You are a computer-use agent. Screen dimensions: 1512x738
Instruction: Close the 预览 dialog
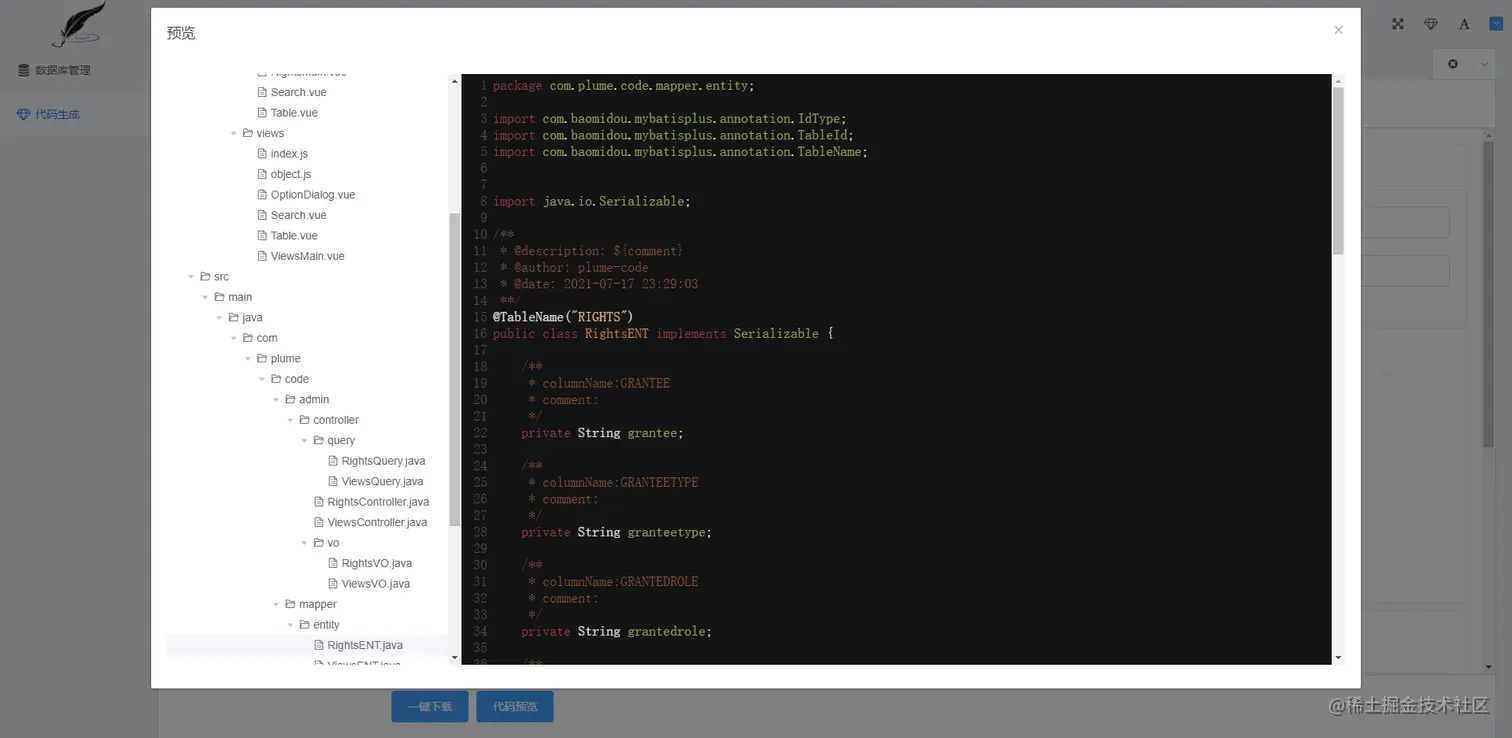[1338, 30]
